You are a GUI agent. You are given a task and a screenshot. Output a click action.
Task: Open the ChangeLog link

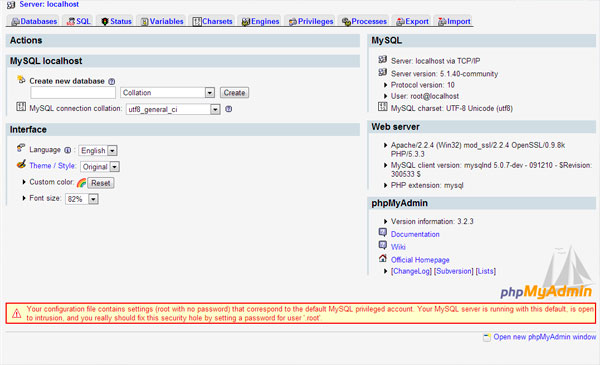pos(411,271)
